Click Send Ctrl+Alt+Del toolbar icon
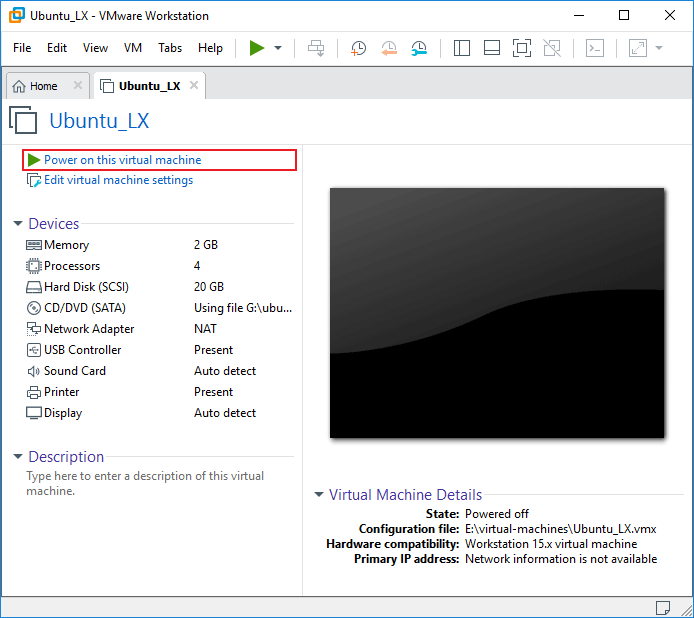The width and height of the screenshot is (694, 618). (x=316, y=48)
